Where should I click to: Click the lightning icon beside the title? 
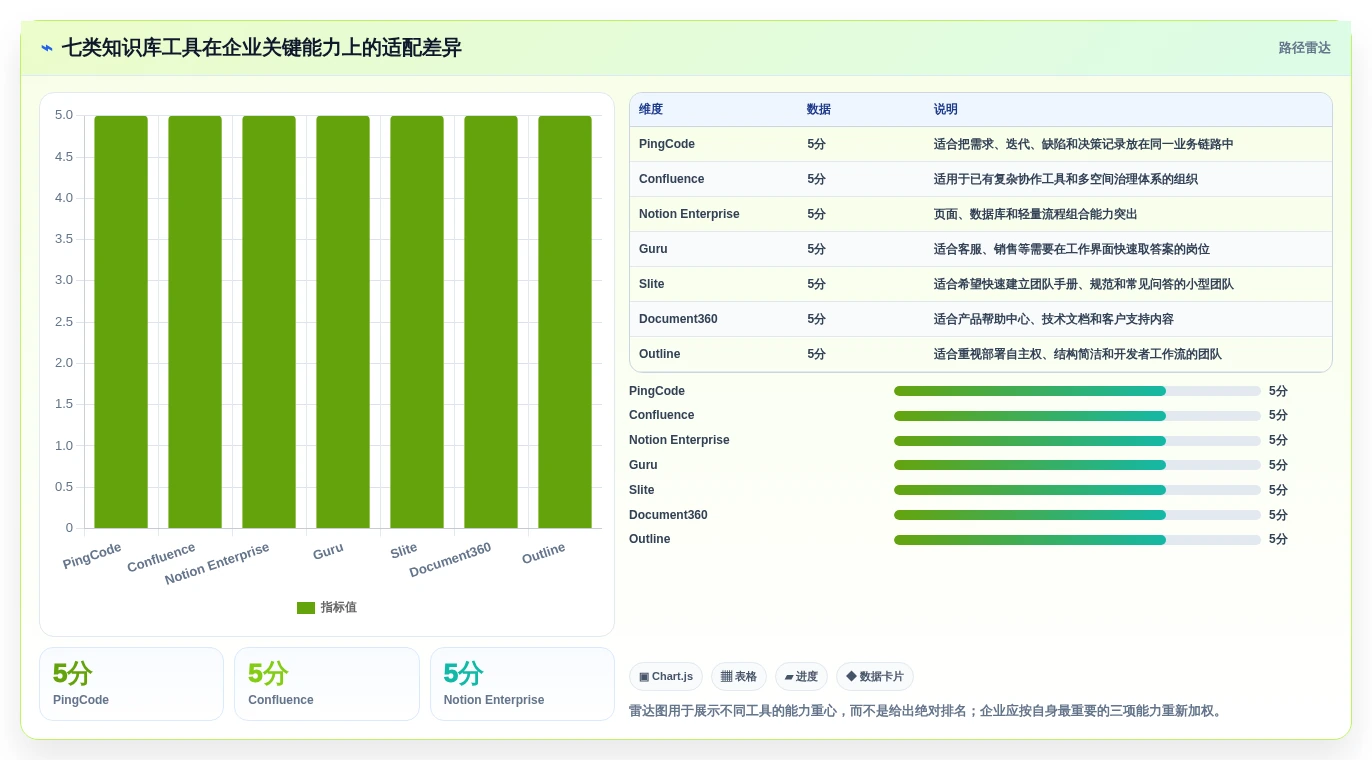[47, 48]
